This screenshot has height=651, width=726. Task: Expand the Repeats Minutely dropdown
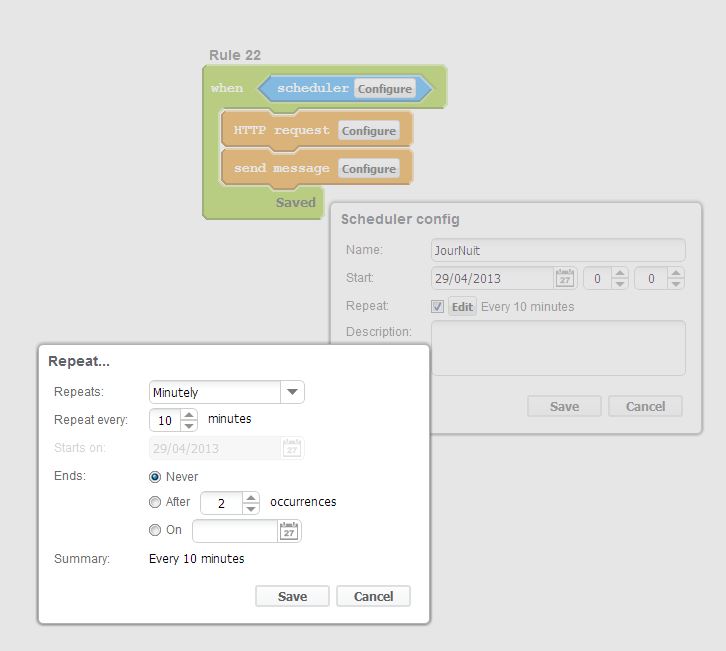pyautogui.click(x=292, y=392)
